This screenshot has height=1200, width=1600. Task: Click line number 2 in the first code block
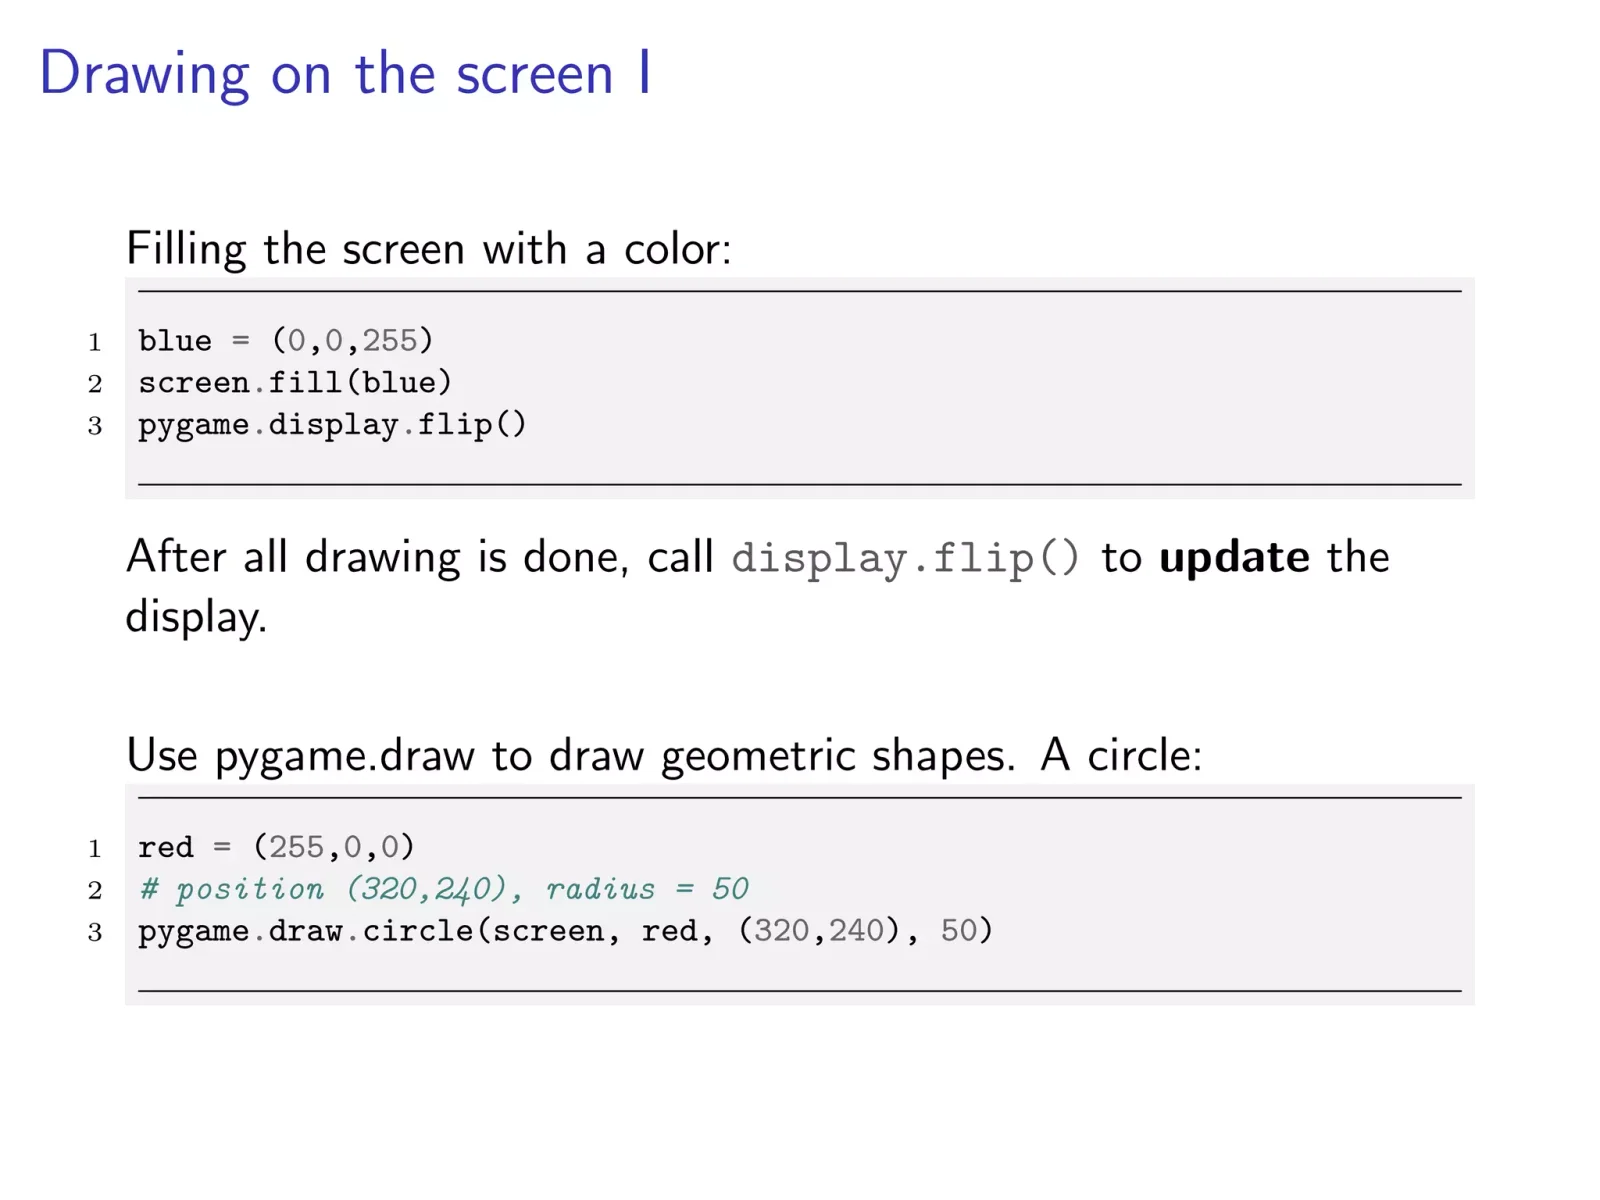[95, 384]
